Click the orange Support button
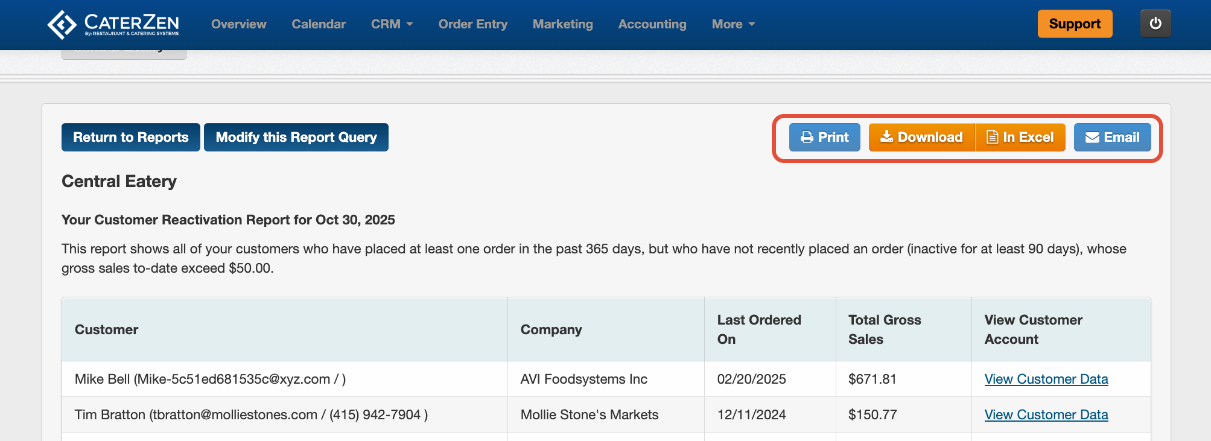1211x441 pixels. [1075, 24]
